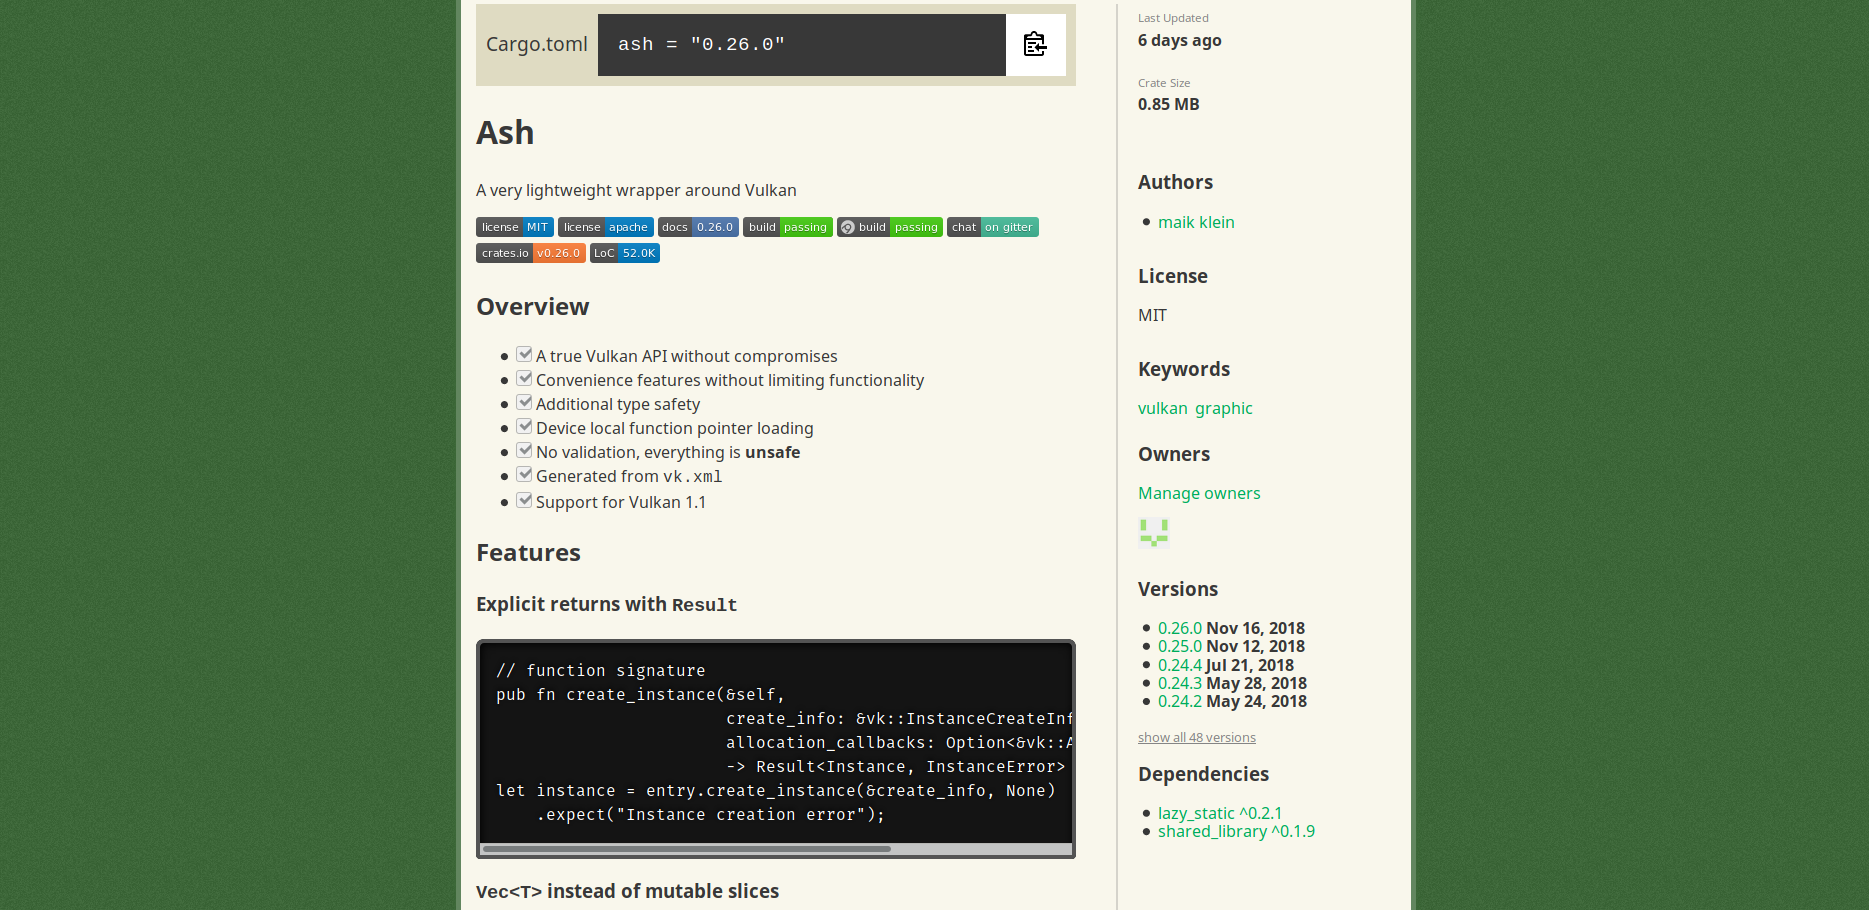1869x910 pixels.
Task: Toggle 'Device local function pointer loading' checkbox
Action: tap(524, 426)
